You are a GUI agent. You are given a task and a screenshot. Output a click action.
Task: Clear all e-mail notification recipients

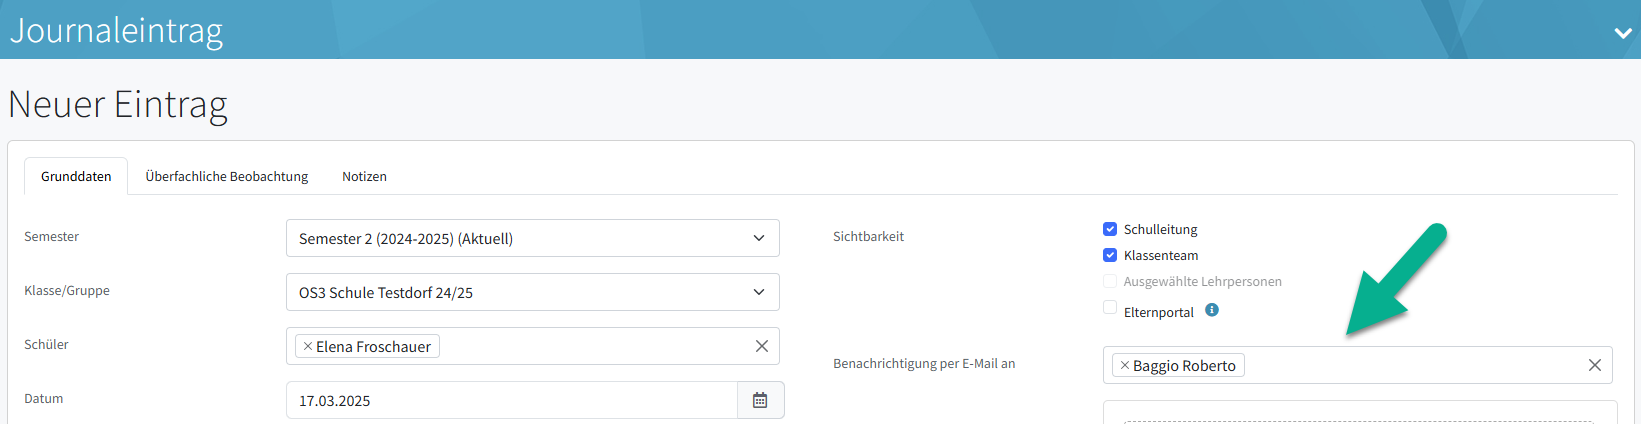(1595, 365)
